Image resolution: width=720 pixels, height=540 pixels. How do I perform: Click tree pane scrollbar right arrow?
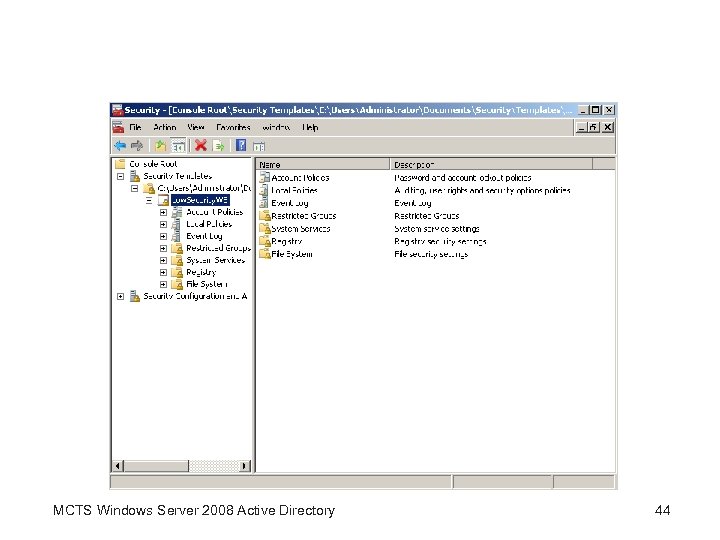(246, 466)
